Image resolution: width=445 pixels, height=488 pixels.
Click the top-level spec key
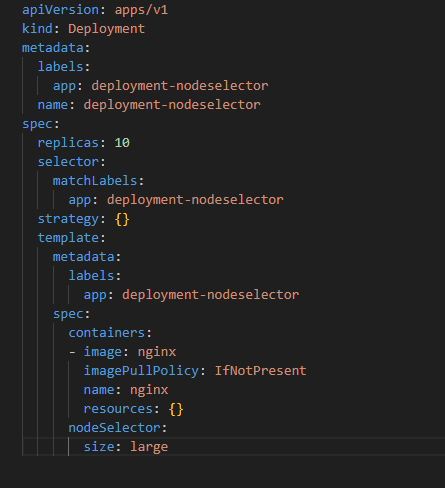(x=37, y=124)
